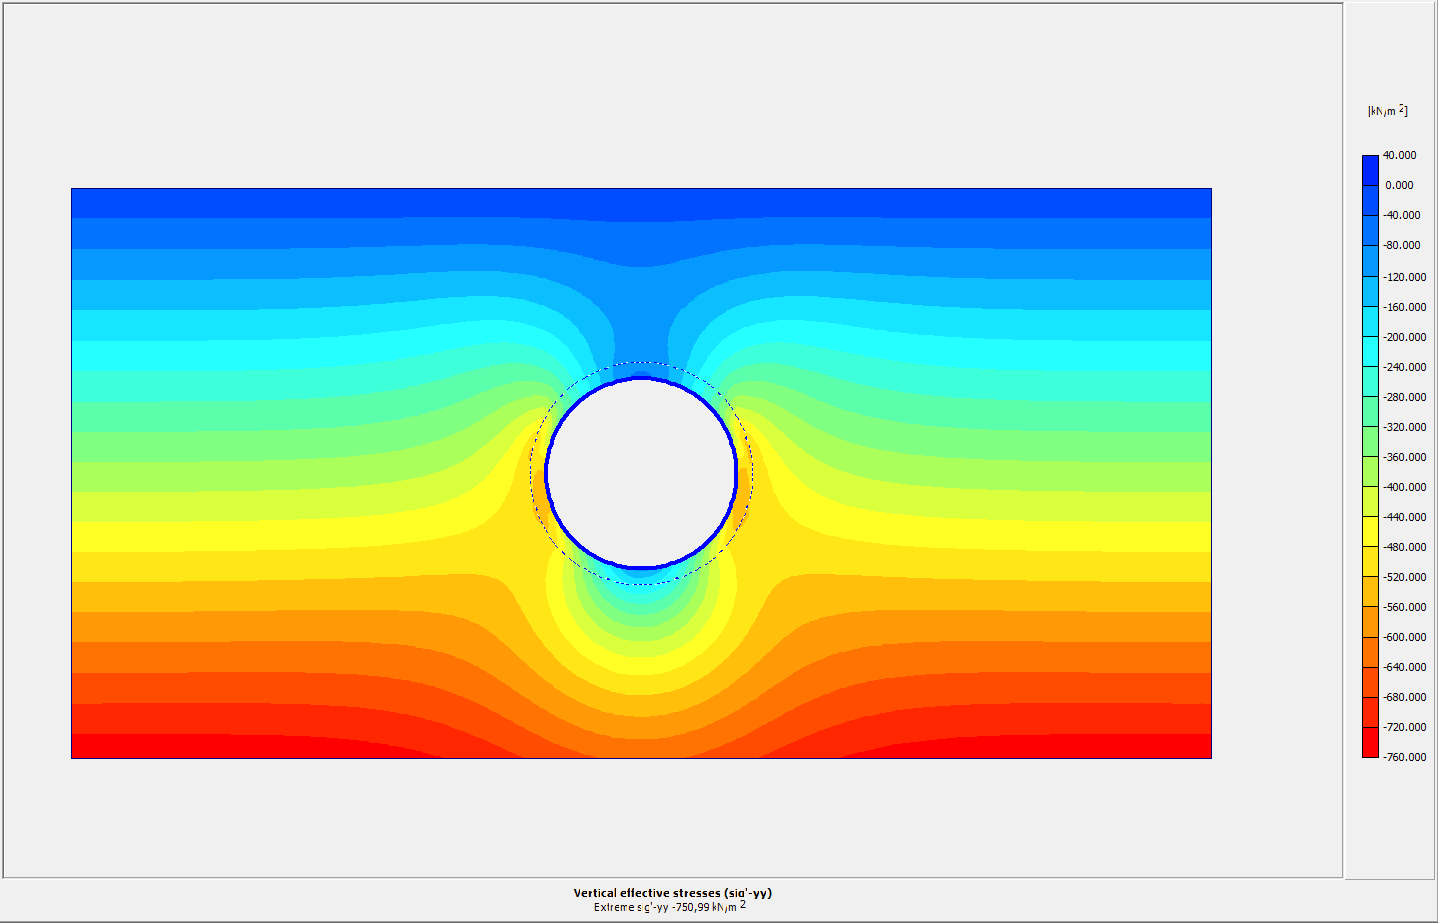The width and height of the screenshot is (1438, 923).
Task: Pick the red swatch between -720.000 and -760.000
Action: pyautogui.click(x=1370, y=742)
